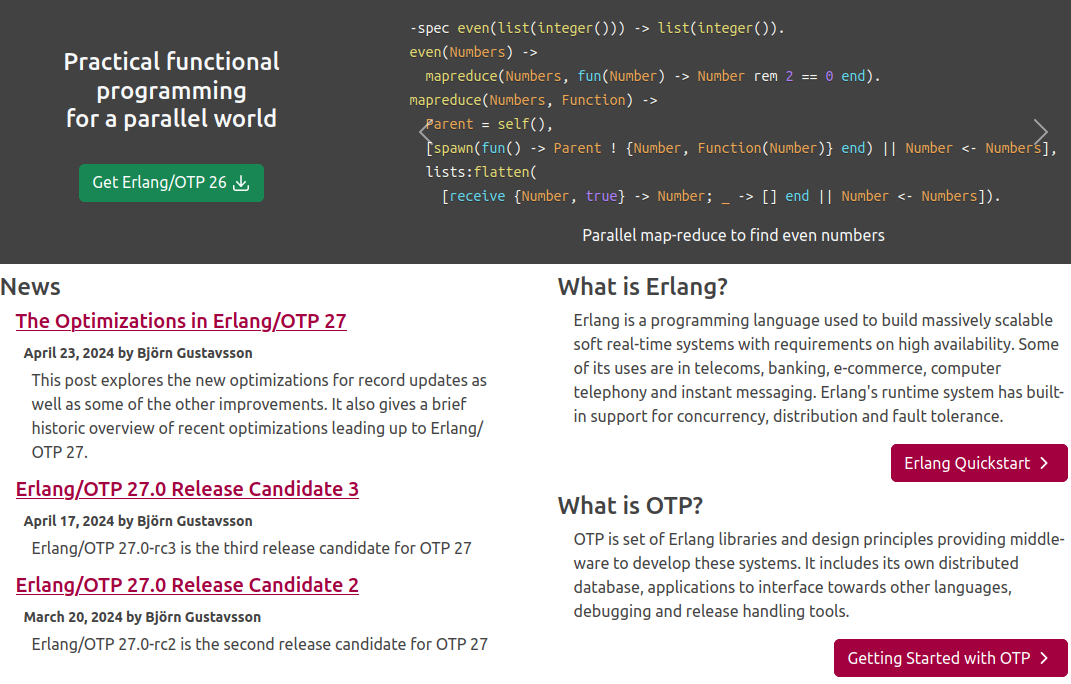
Task: Click the Erlang Quickstart button
Action: coord(979,463)
